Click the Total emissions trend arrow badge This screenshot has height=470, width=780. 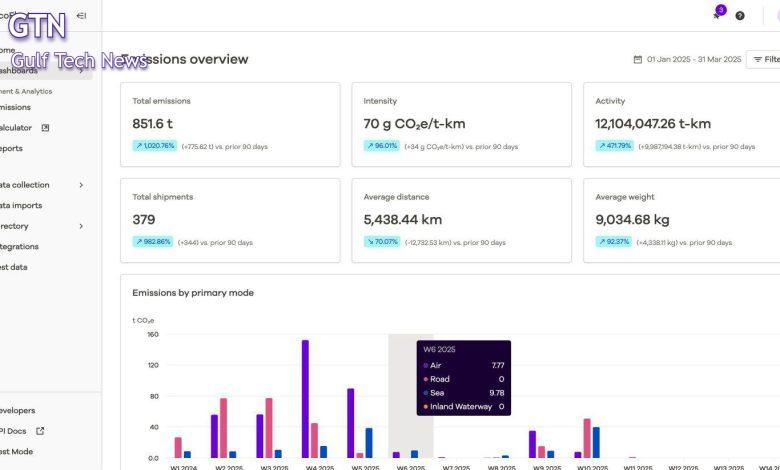[x=154, y=146]
